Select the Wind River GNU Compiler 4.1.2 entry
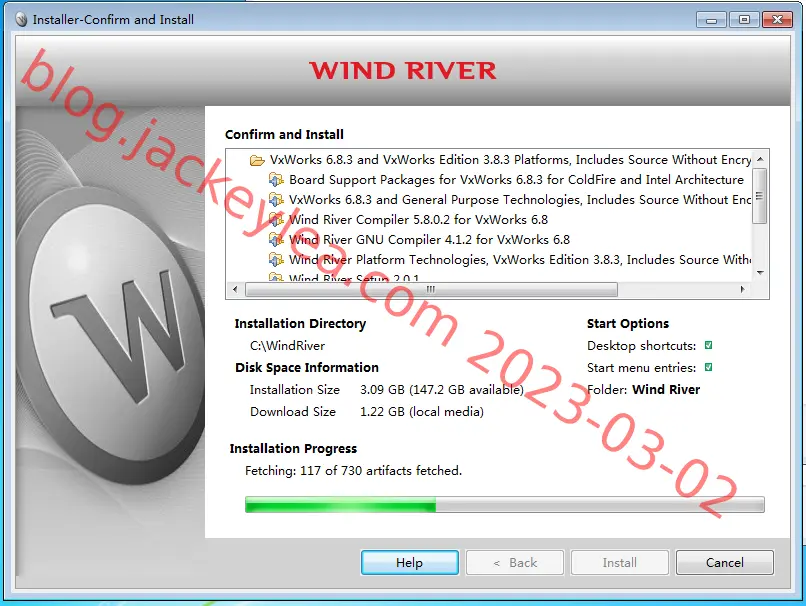Screen dimensions: 806x606 pos(429,240)
